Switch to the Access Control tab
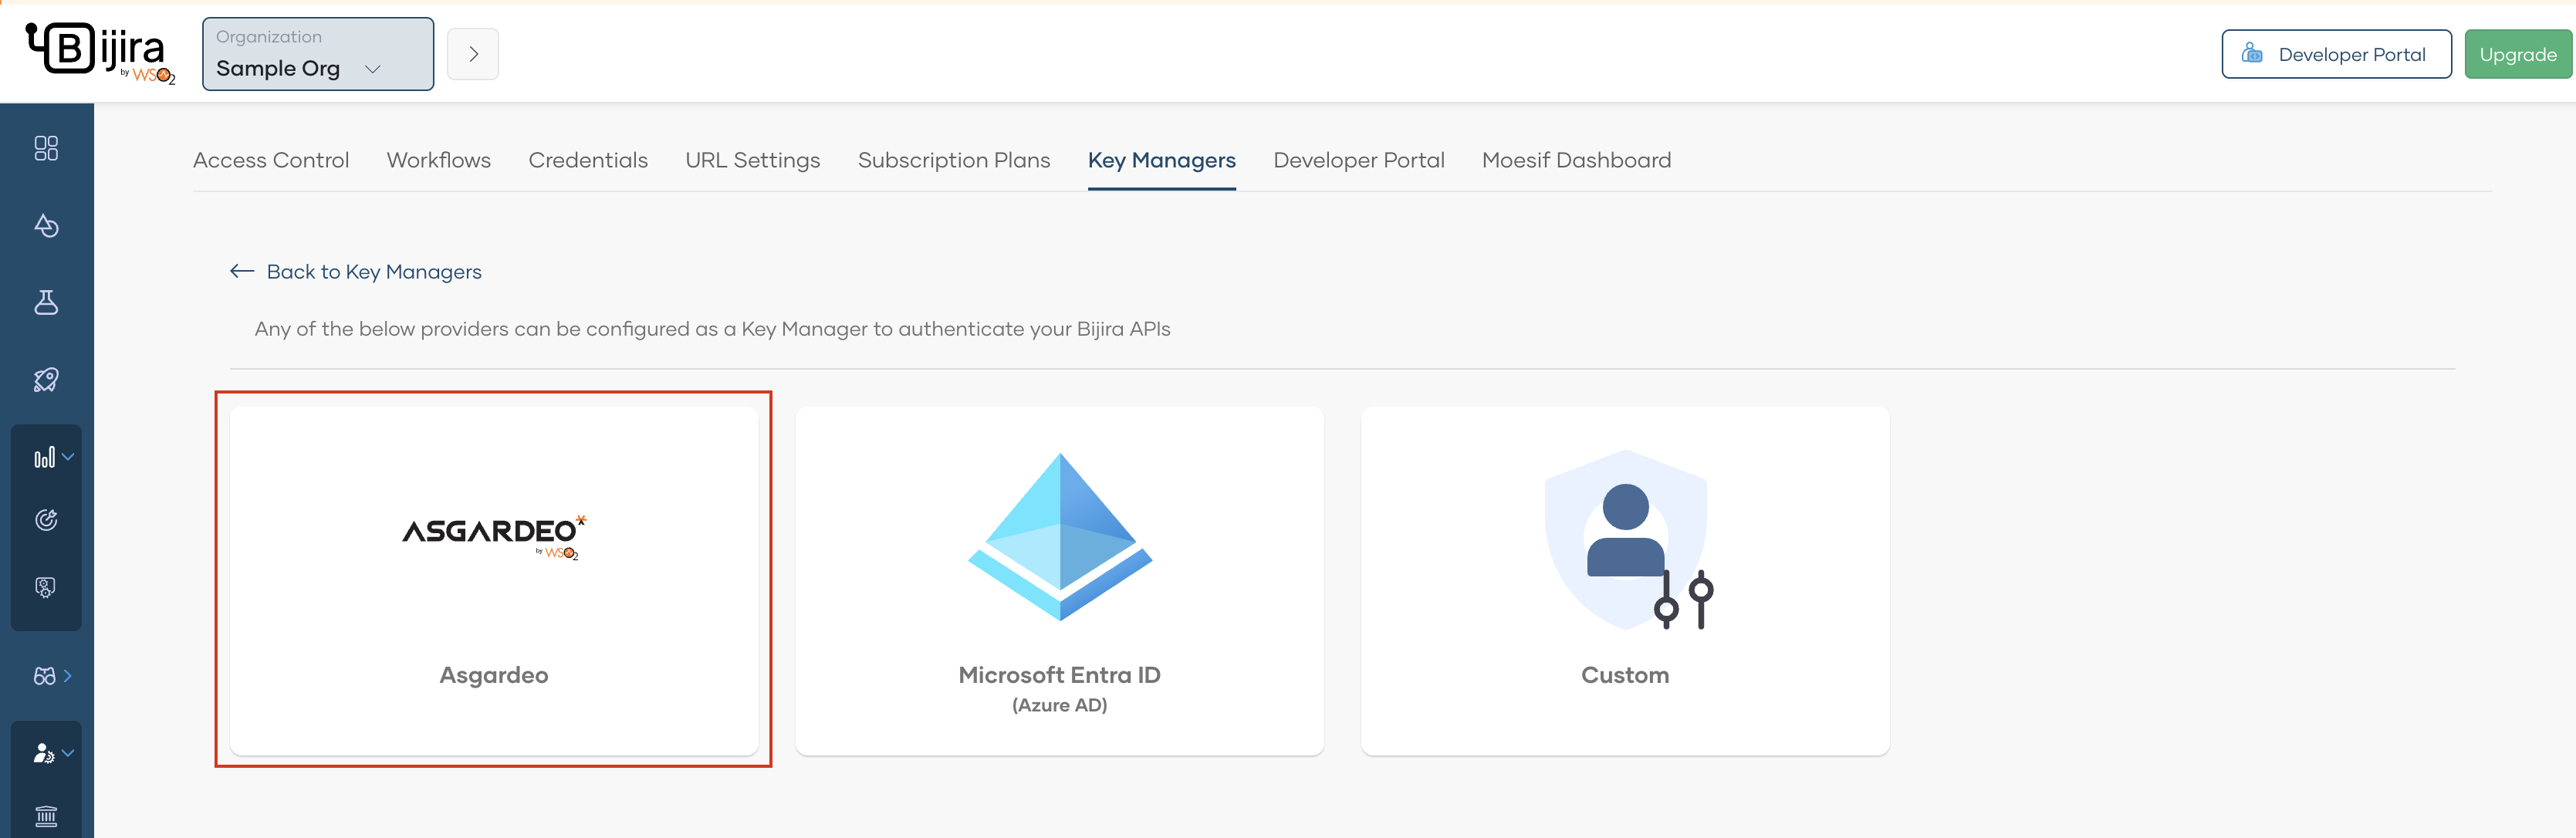The image size is (2576, 838). click(x=271, y=160)
